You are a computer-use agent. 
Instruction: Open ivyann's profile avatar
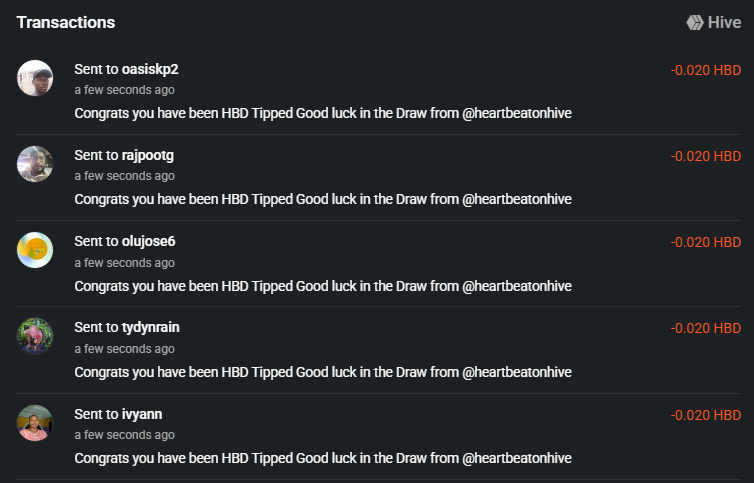click(35, 422)
